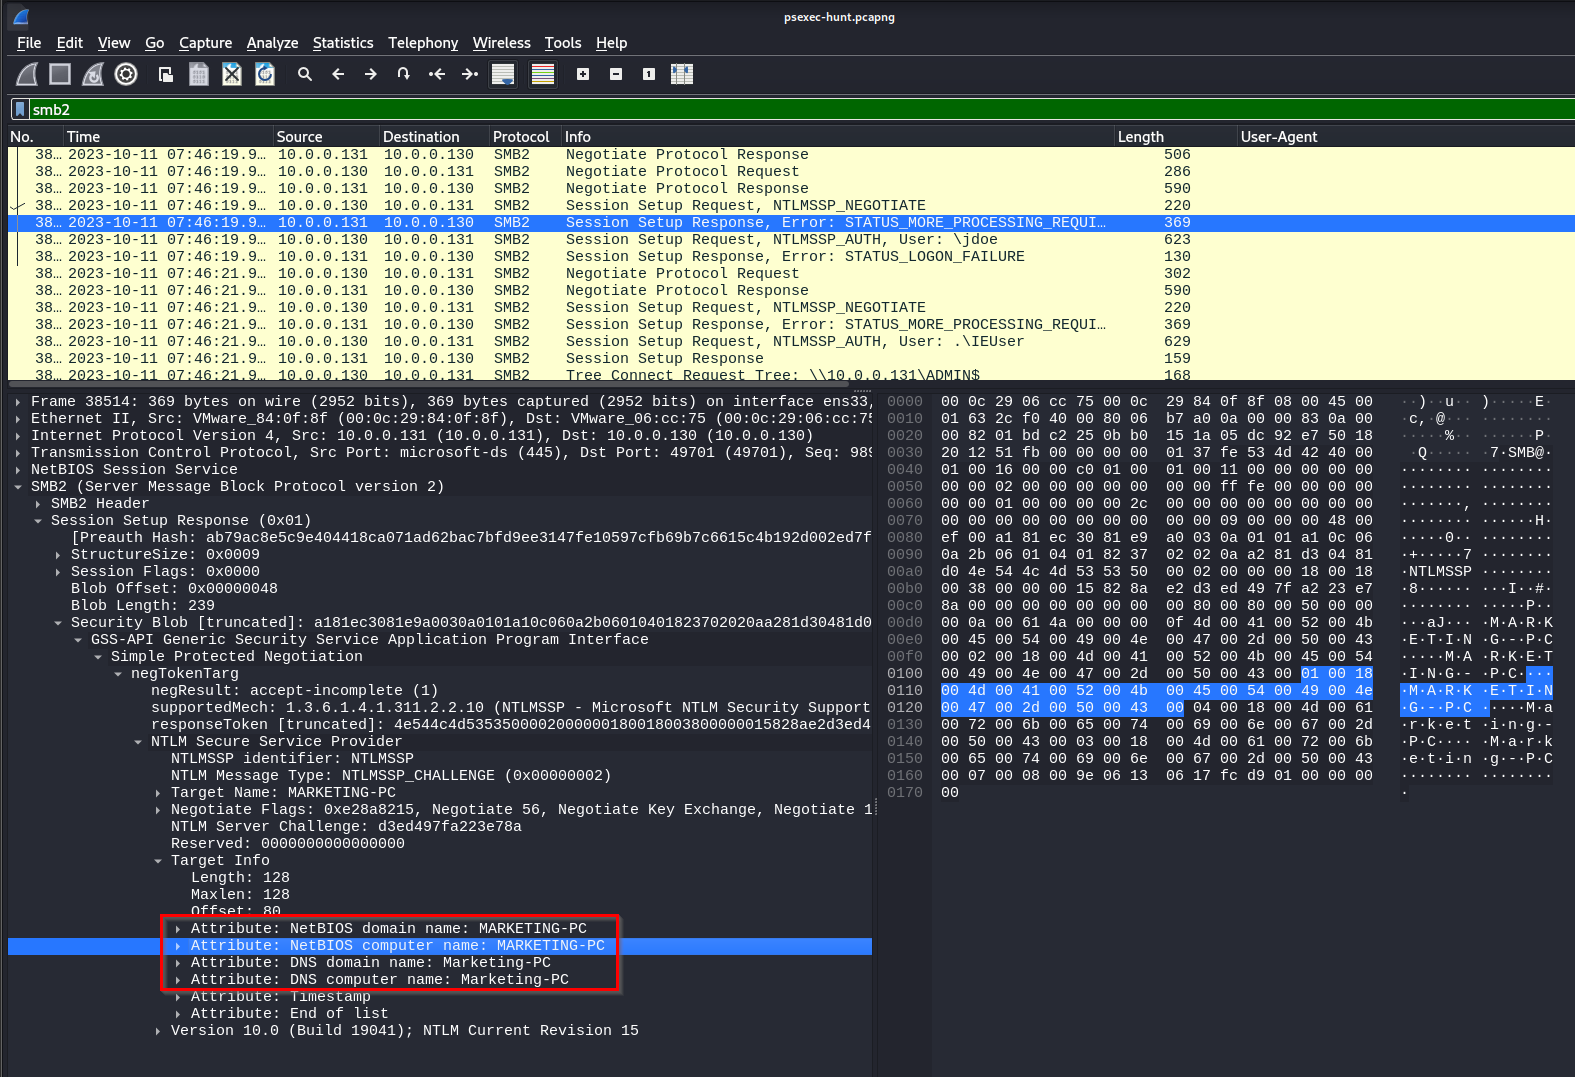Click go back in packet history arrow
The image size is (1575, 1077).
pos(338,74)
